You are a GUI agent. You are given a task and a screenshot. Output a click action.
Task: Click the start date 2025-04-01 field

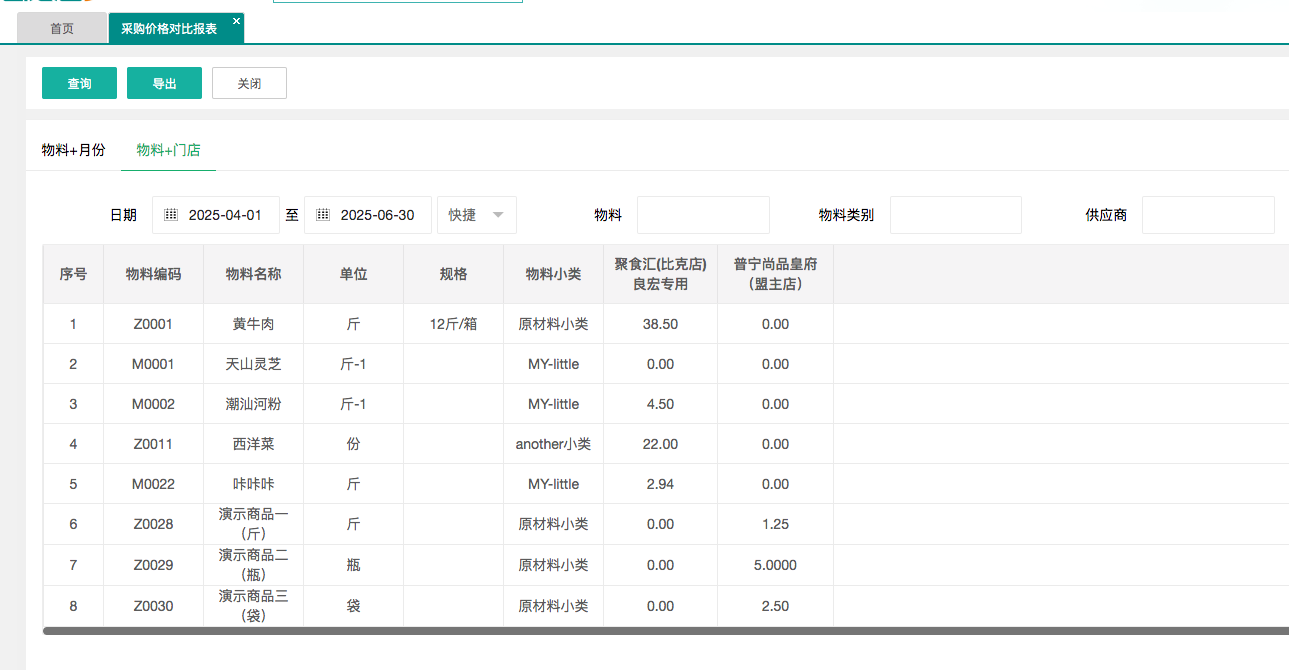coord(225,215)
